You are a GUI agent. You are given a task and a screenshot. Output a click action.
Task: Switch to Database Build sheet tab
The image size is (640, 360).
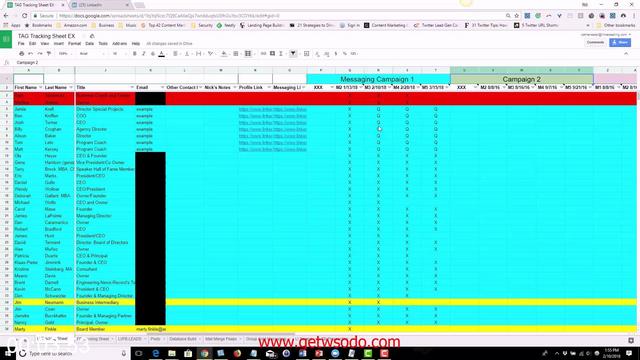coord(184,339)
